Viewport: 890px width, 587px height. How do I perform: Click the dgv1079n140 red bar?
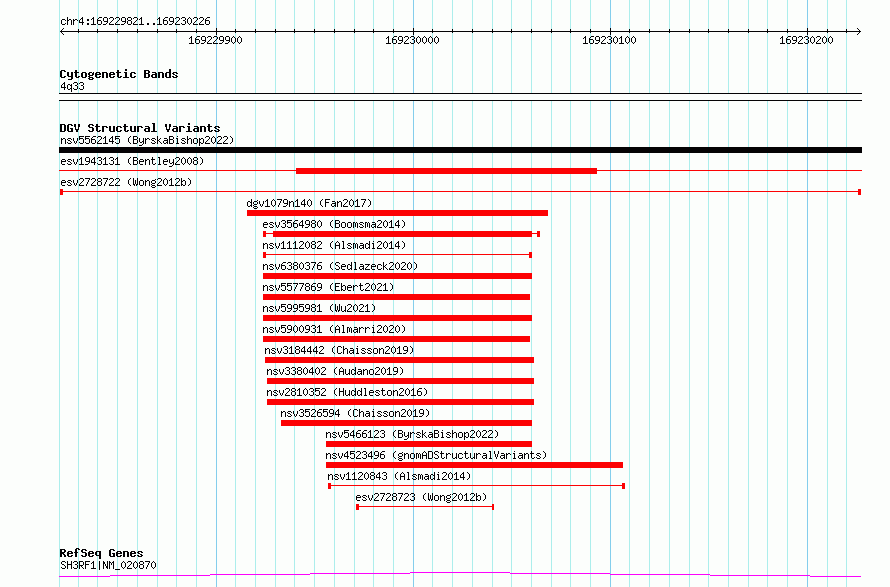pyautogui.click(x=397, y=213)
